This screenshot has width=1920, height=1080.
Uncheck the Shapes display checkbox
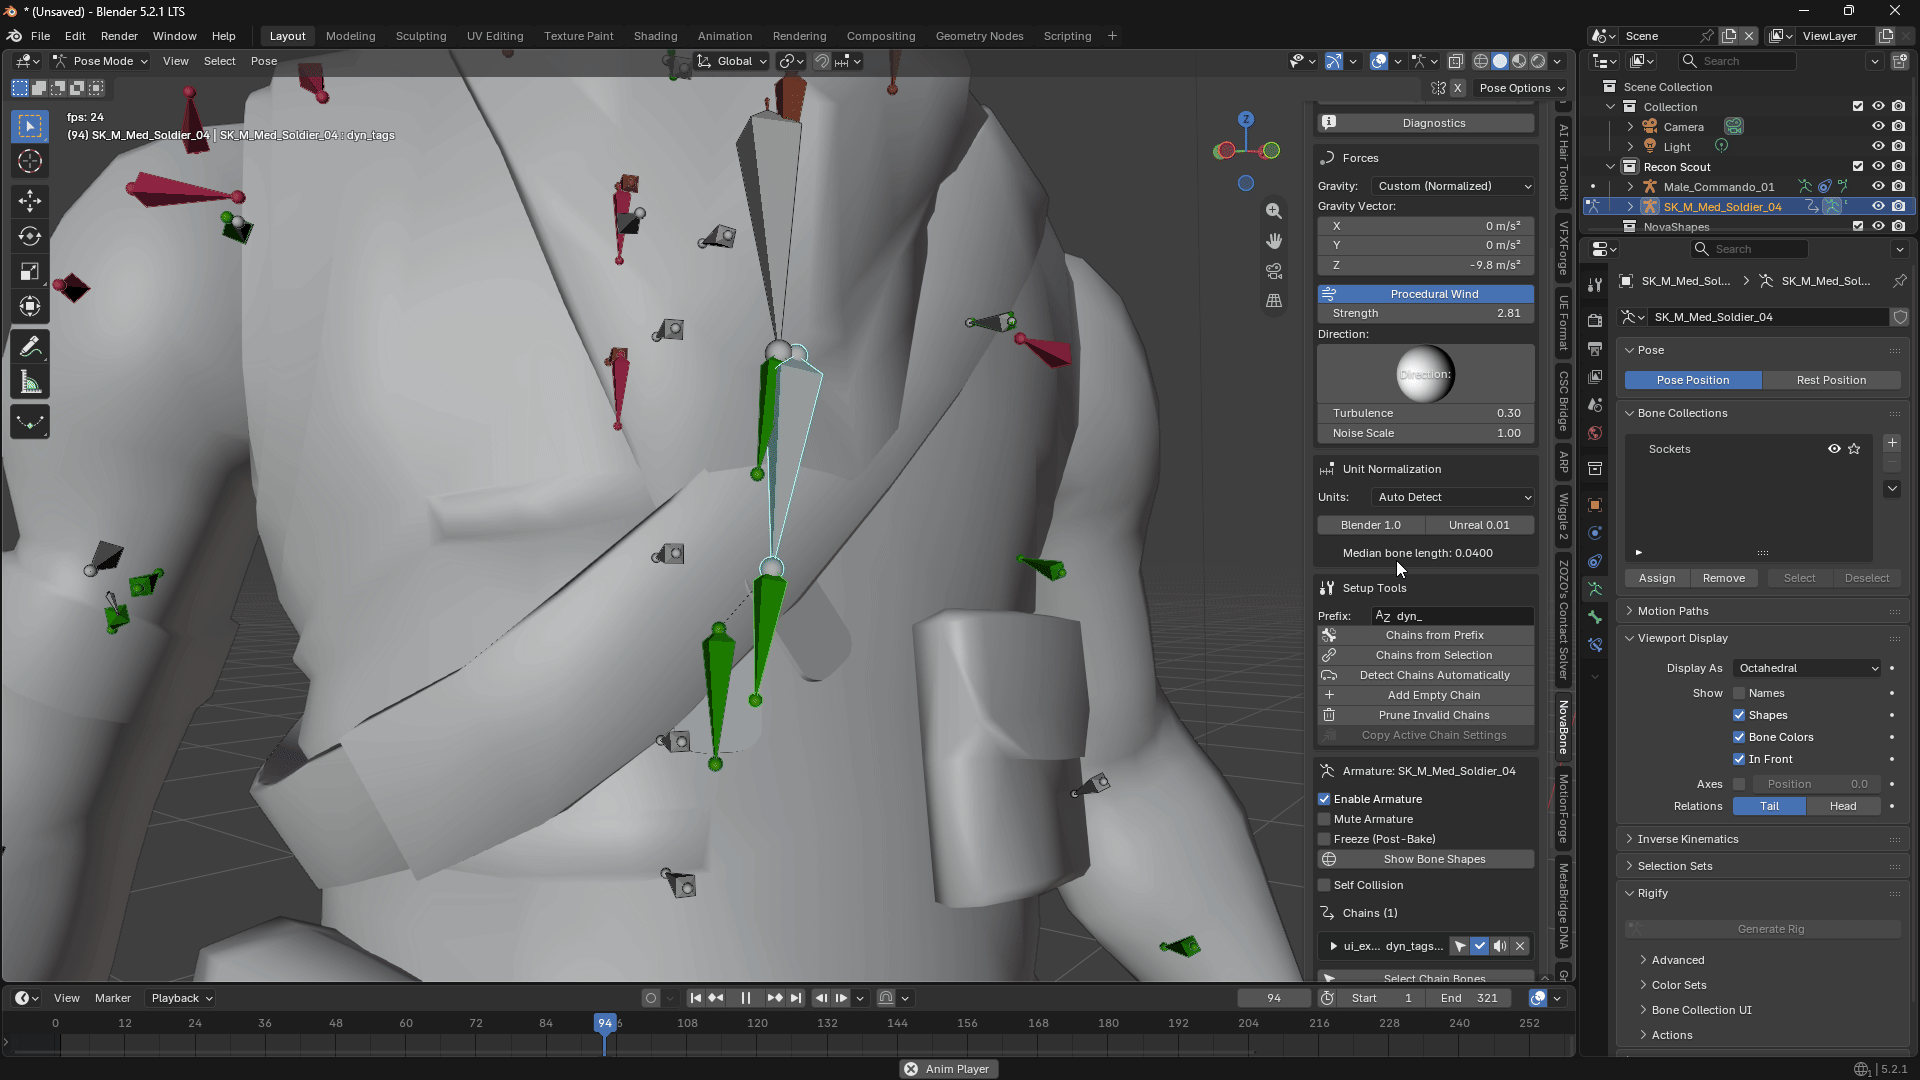(x=1739, y=715)
